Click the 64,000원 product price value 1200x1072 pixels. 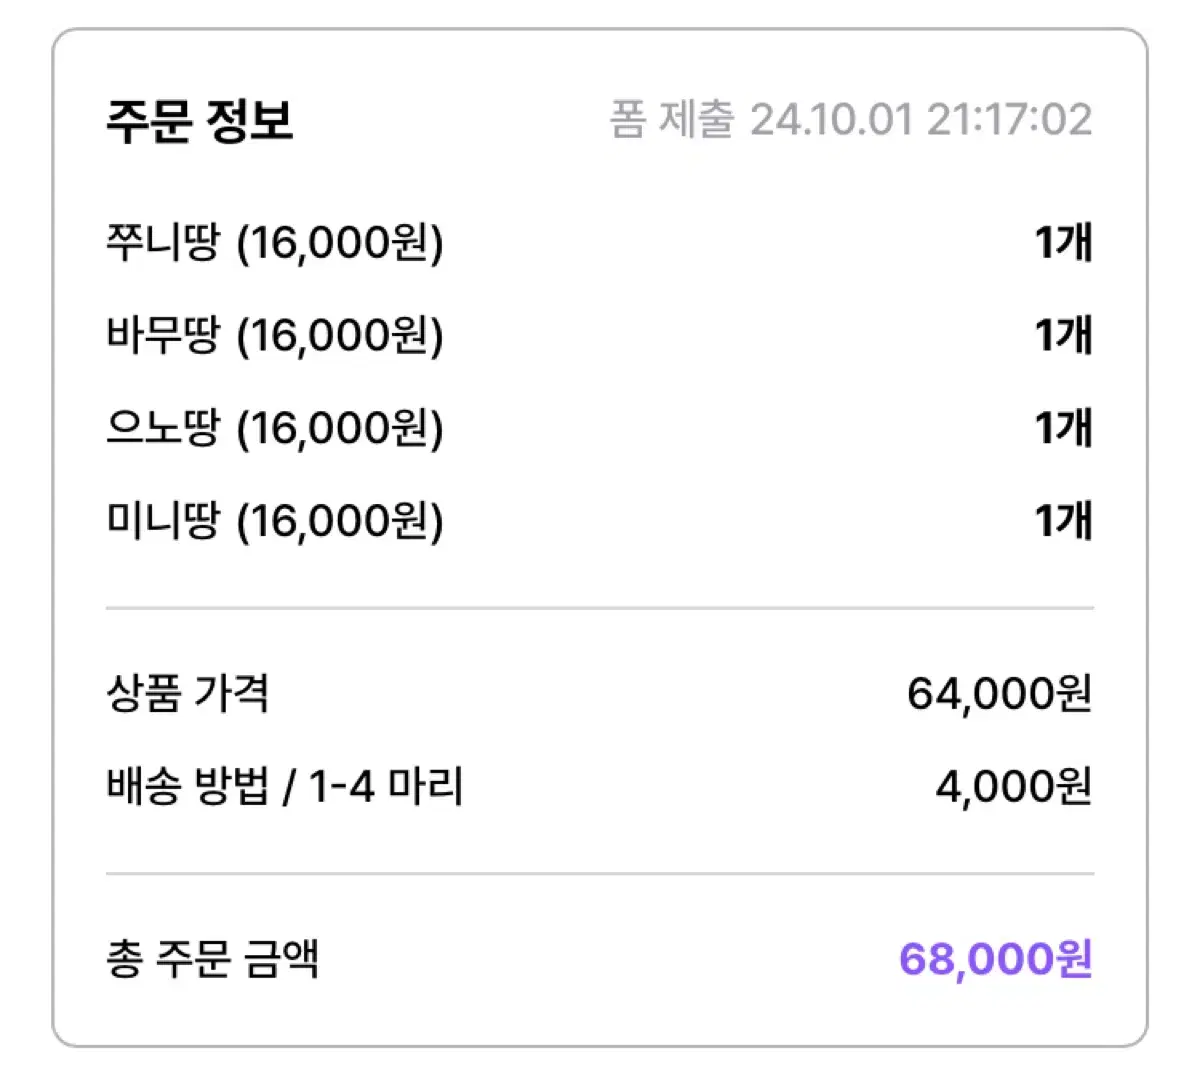[x=999, y=693]
